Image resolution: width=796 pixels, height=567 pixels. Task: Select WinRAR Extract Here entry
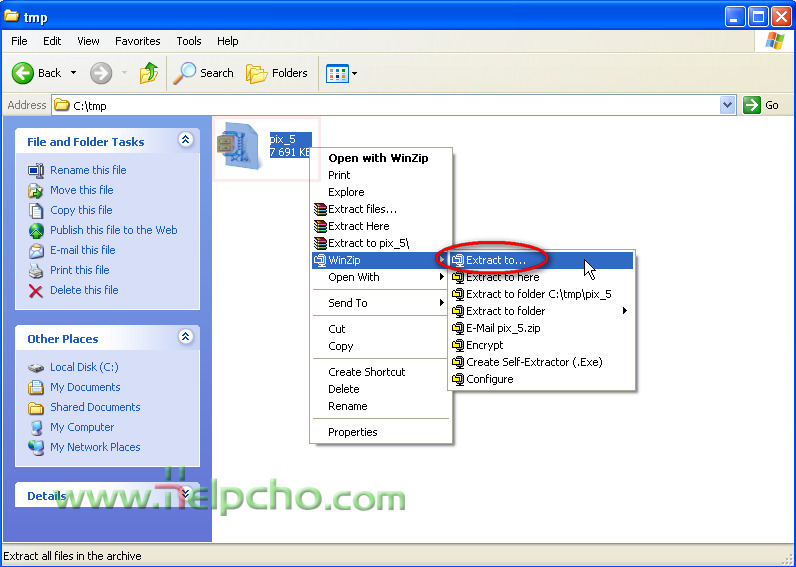pyautogui.click(x=381, y=226)
